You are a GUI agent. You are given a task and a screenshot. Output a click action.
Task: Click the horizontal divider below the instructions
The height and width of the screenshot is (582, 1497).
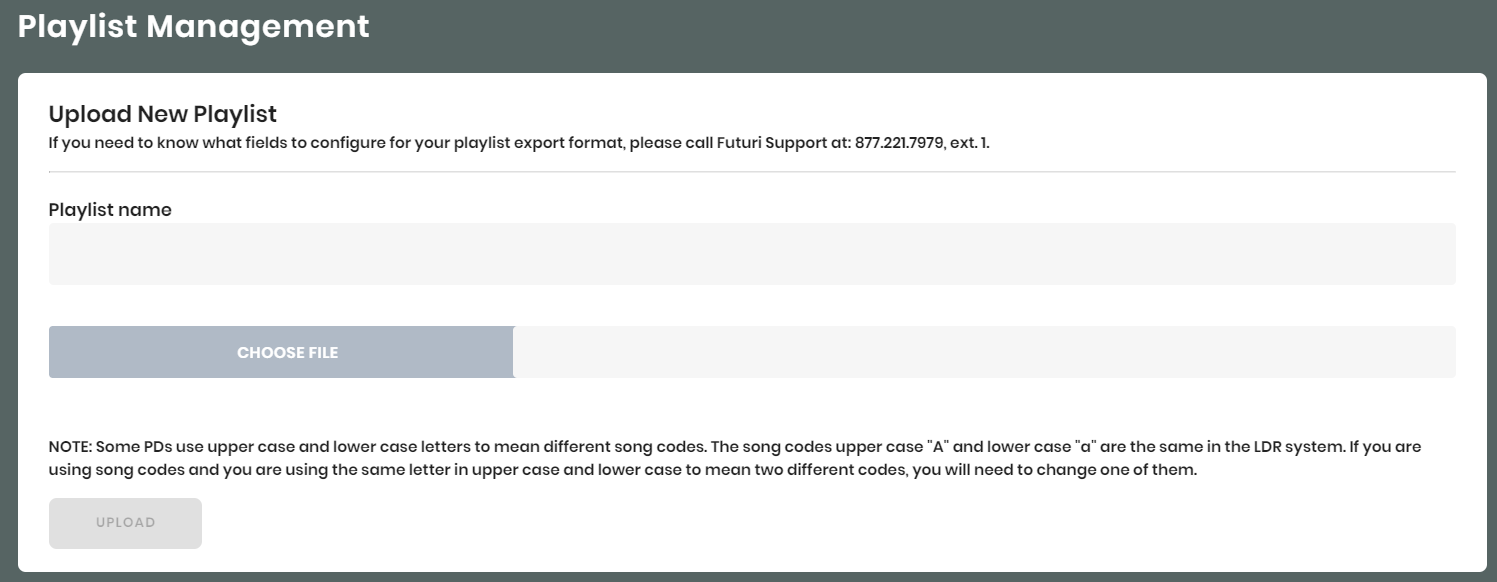point(751,172)
